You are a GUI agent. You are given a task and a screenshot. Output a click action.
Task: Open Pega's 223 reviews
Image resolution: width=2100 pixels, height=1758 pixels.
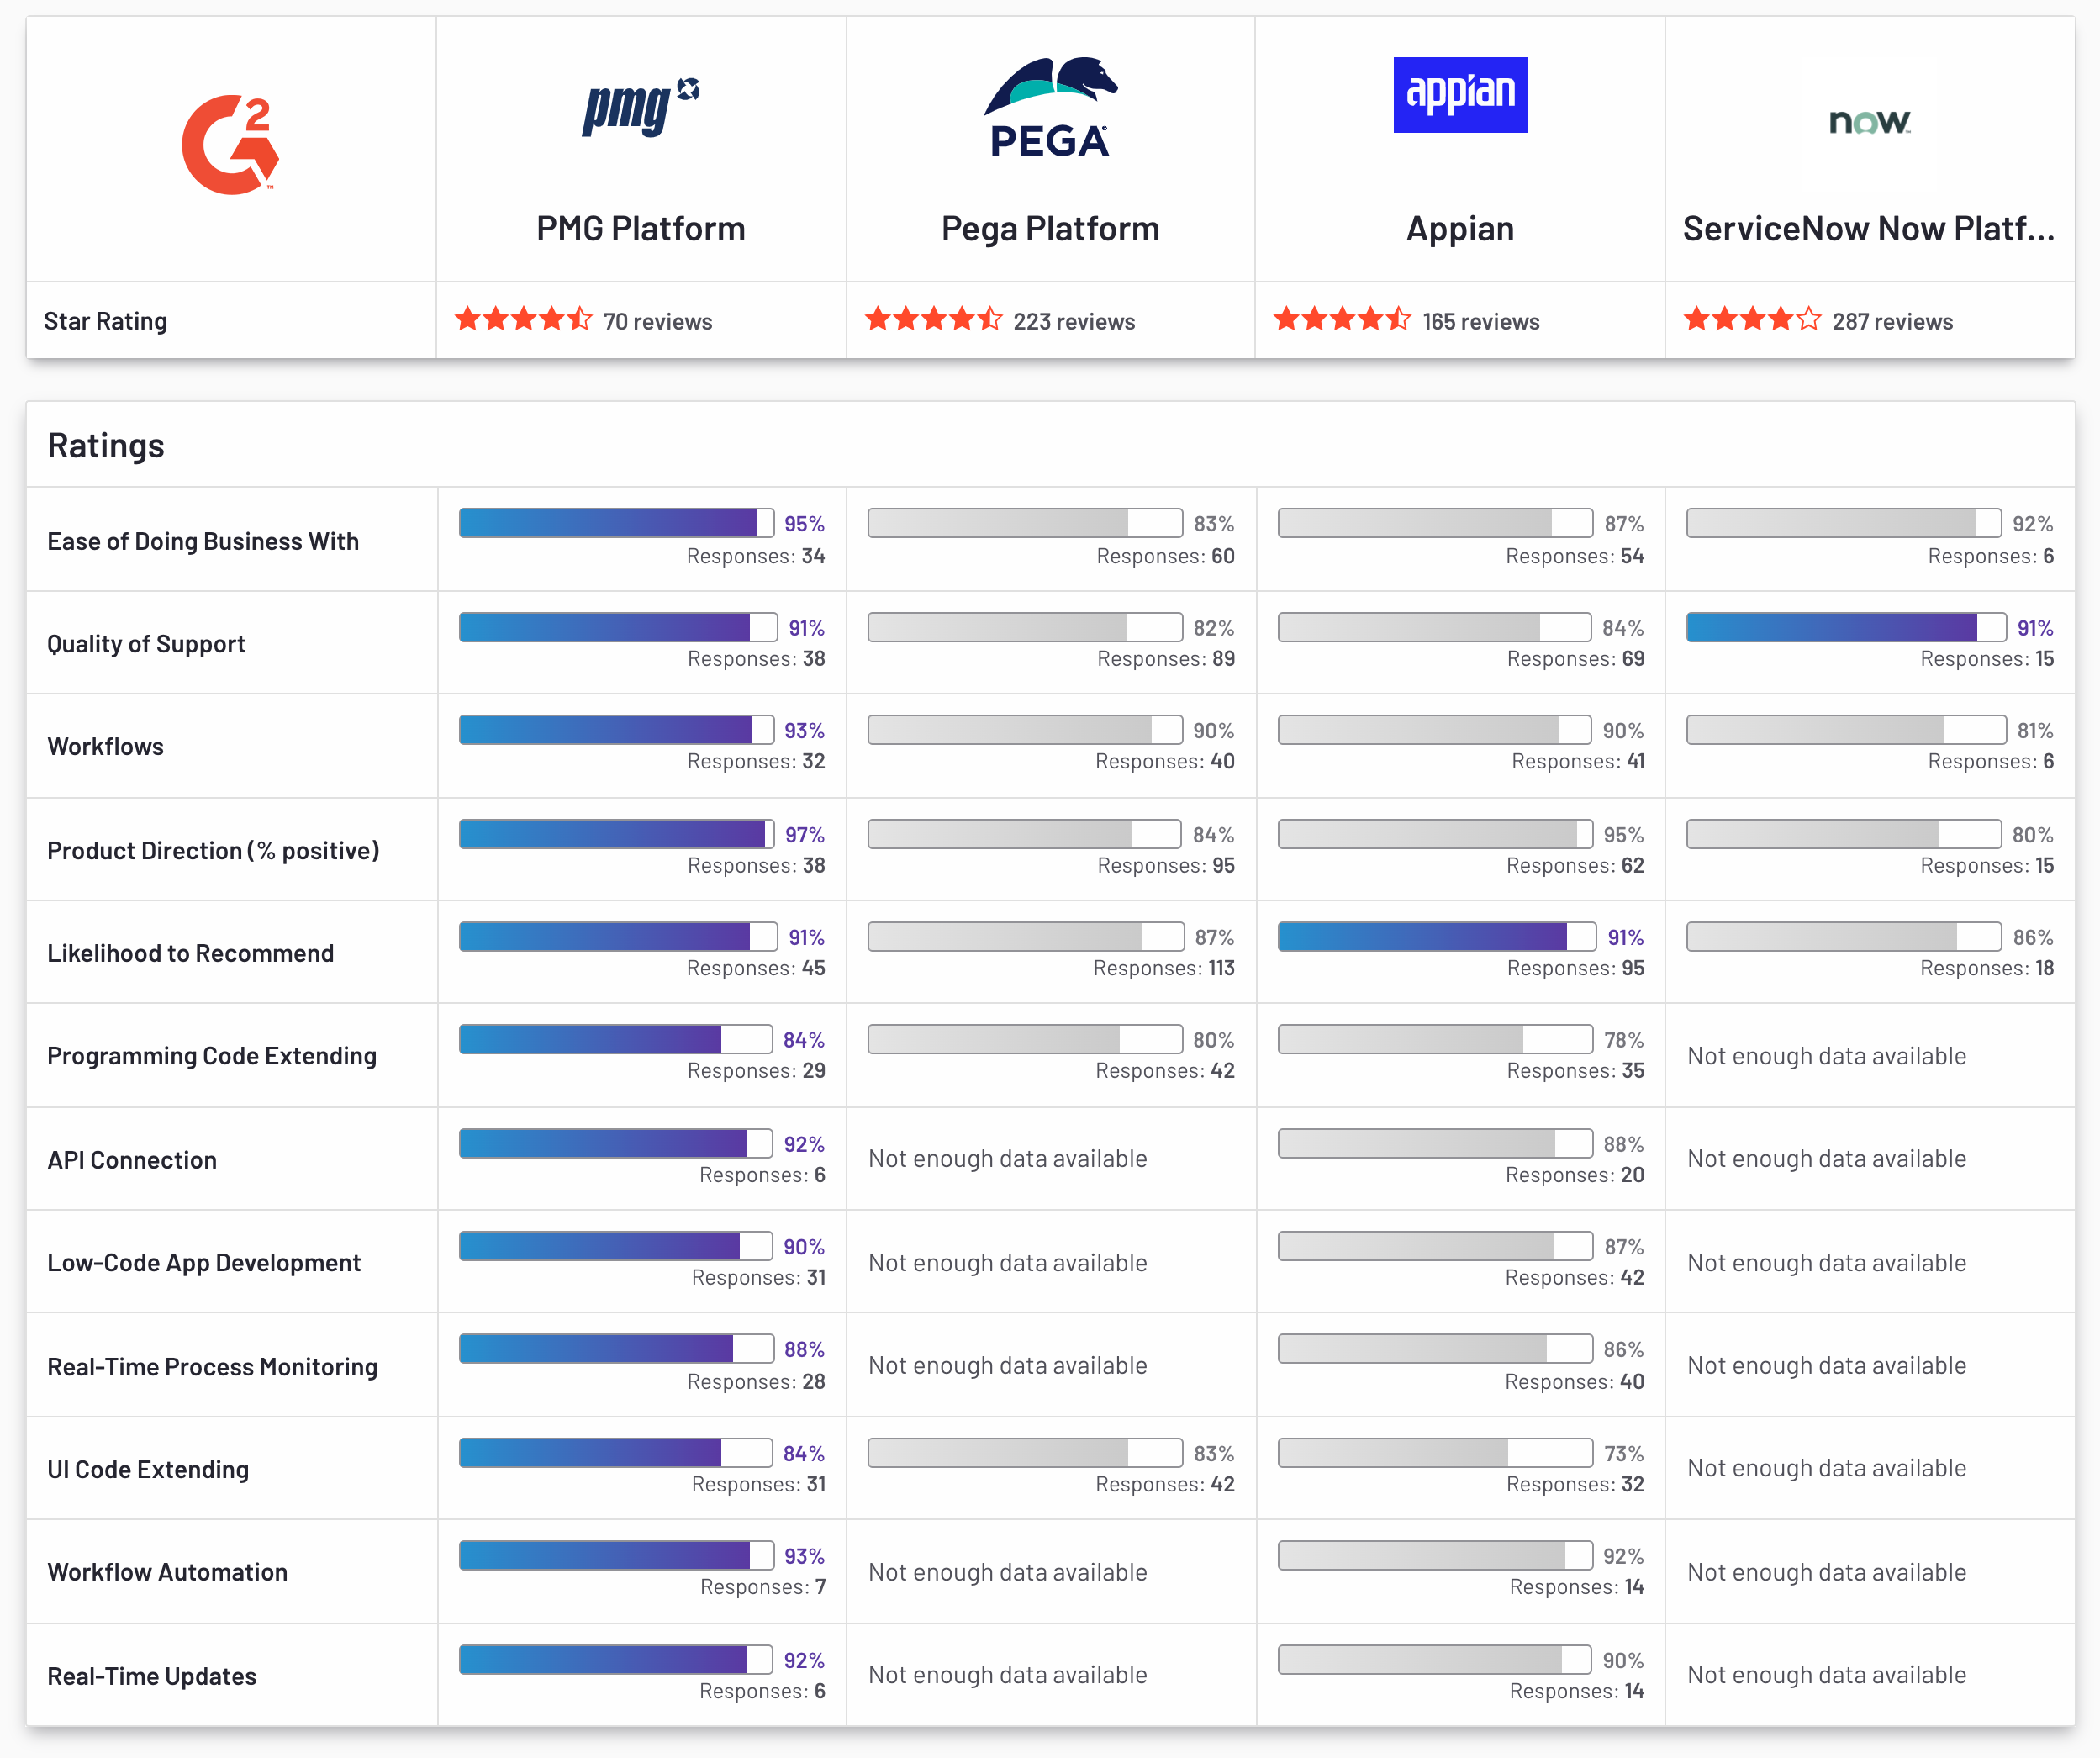tap(1074, 322)
